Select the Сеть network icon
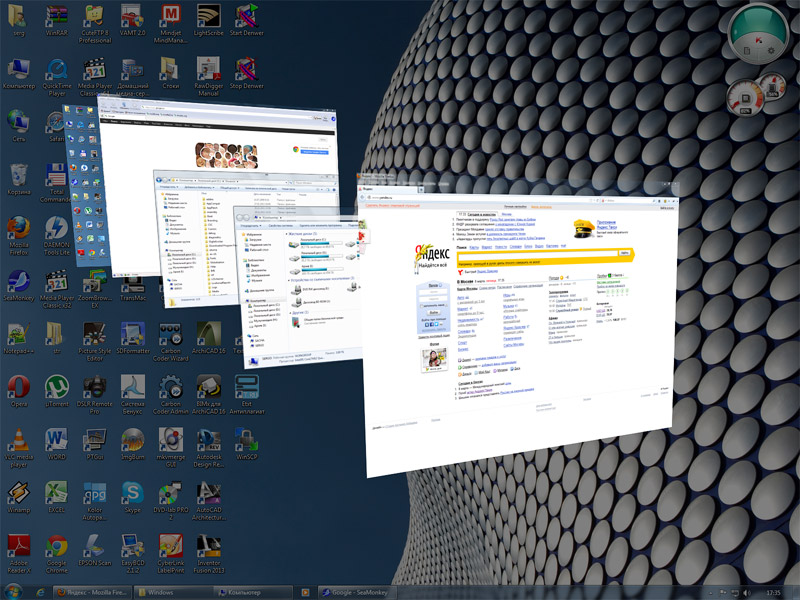 tap(19, 126)
